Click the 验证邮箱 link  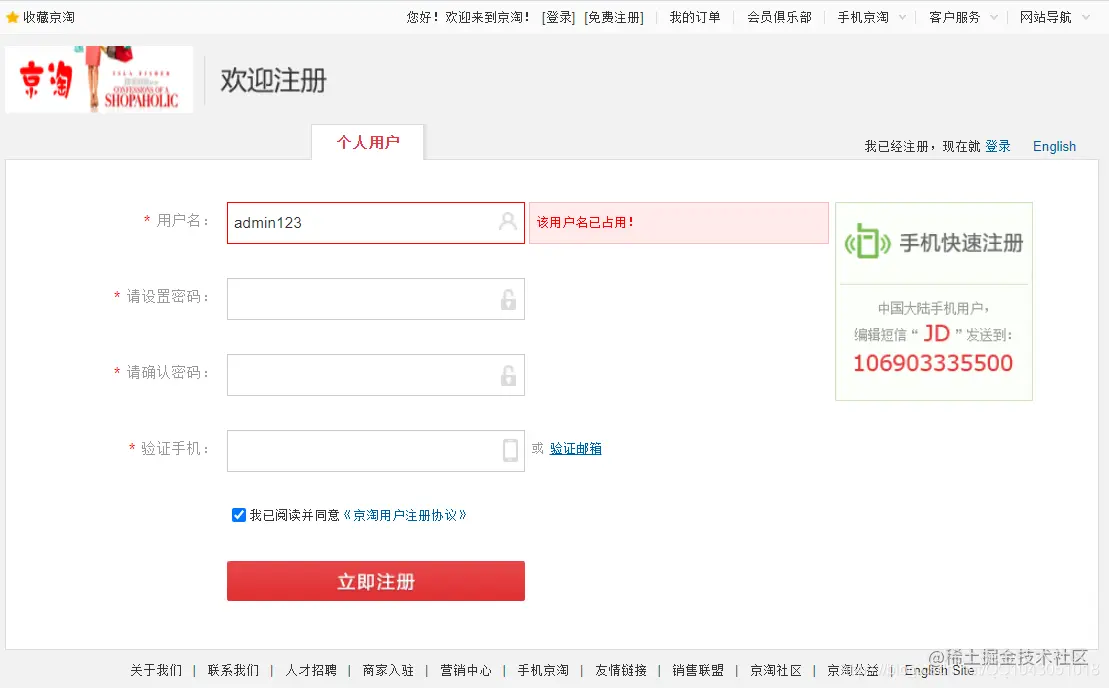coord(576,448)
